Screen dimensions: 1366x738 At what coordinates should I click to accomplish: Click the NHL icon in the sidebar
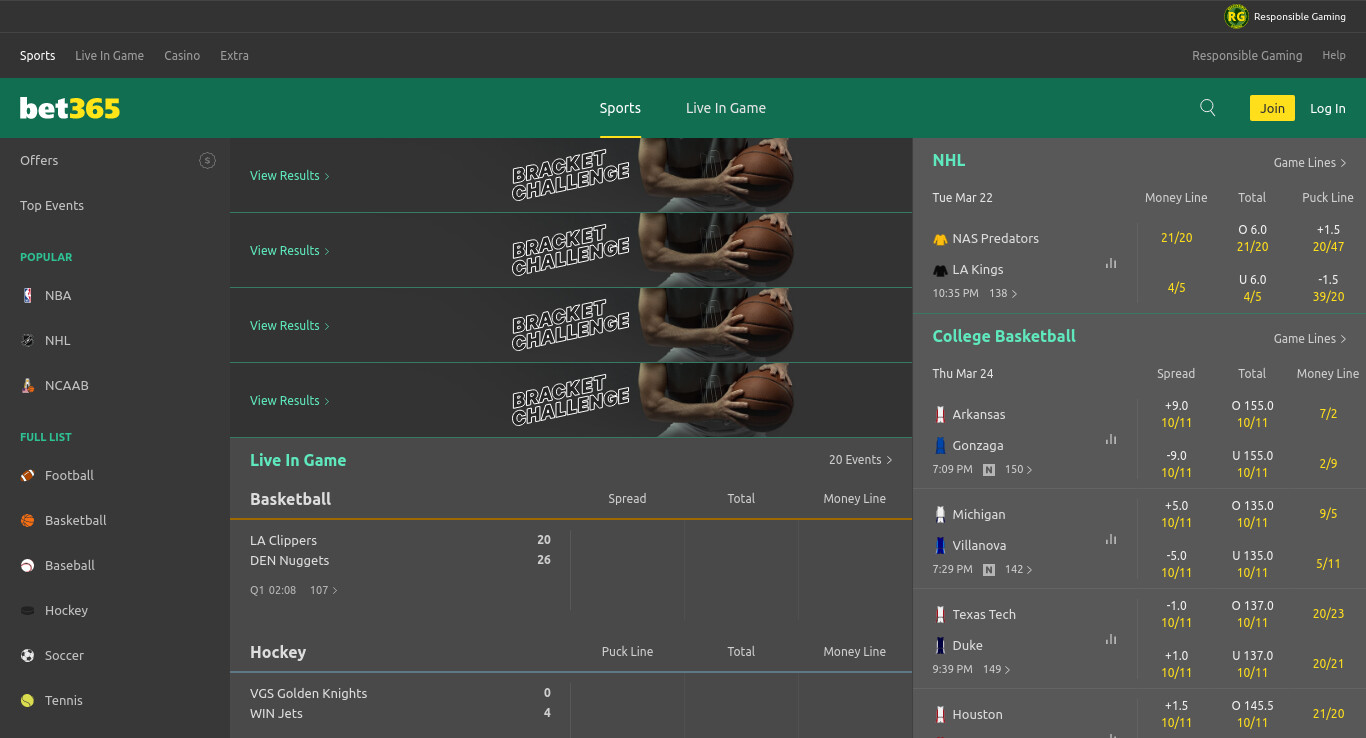click(x=27, y=340)
